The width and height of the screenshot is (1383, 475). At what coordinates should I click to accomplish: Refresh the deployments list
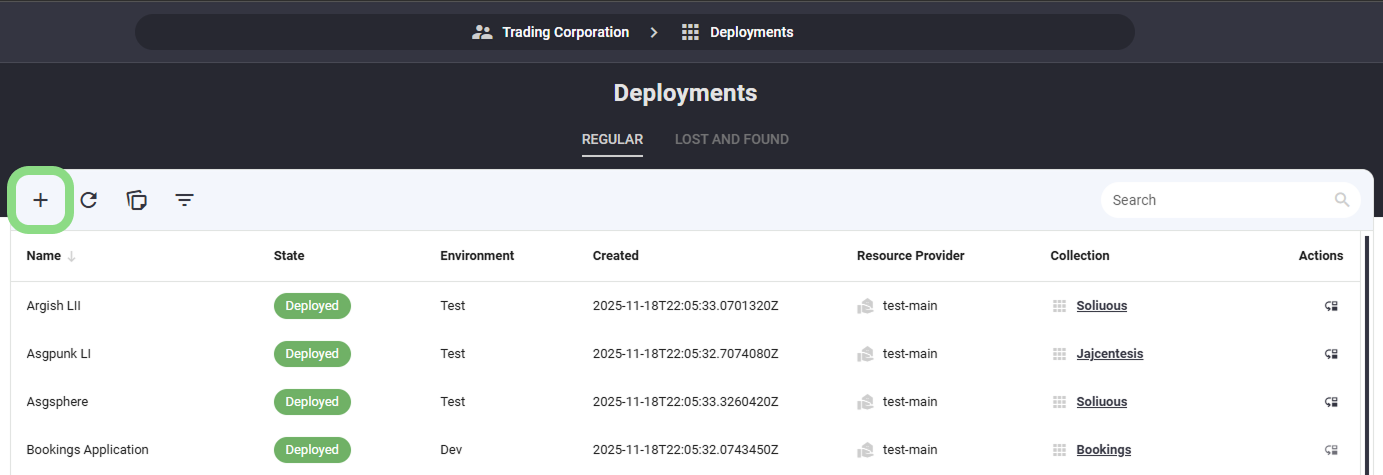click(x=89, y=200)
